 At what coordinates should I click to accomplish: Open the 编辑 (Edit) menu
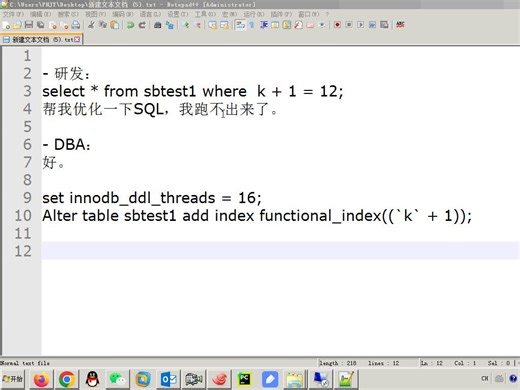pos(40,14)
